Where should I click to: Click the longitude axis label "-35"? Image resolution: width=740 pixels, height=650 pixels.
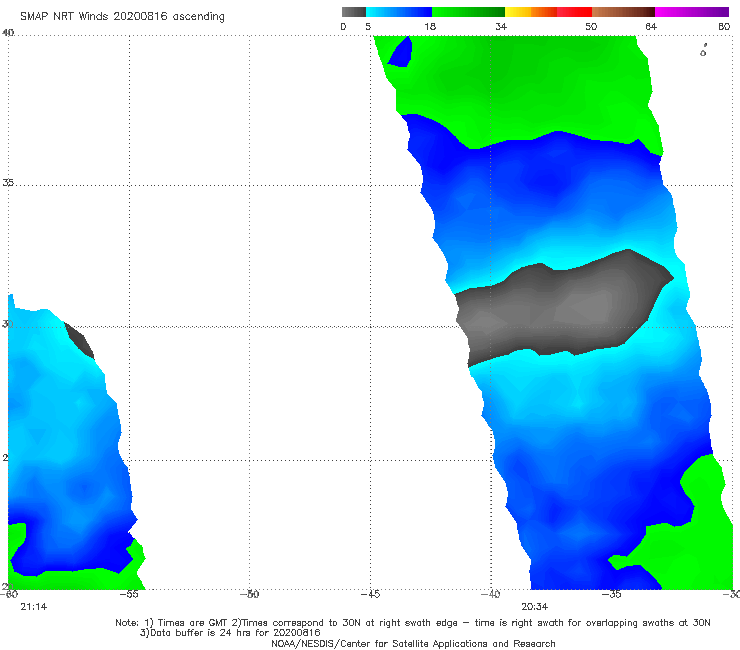coord(612,594)
